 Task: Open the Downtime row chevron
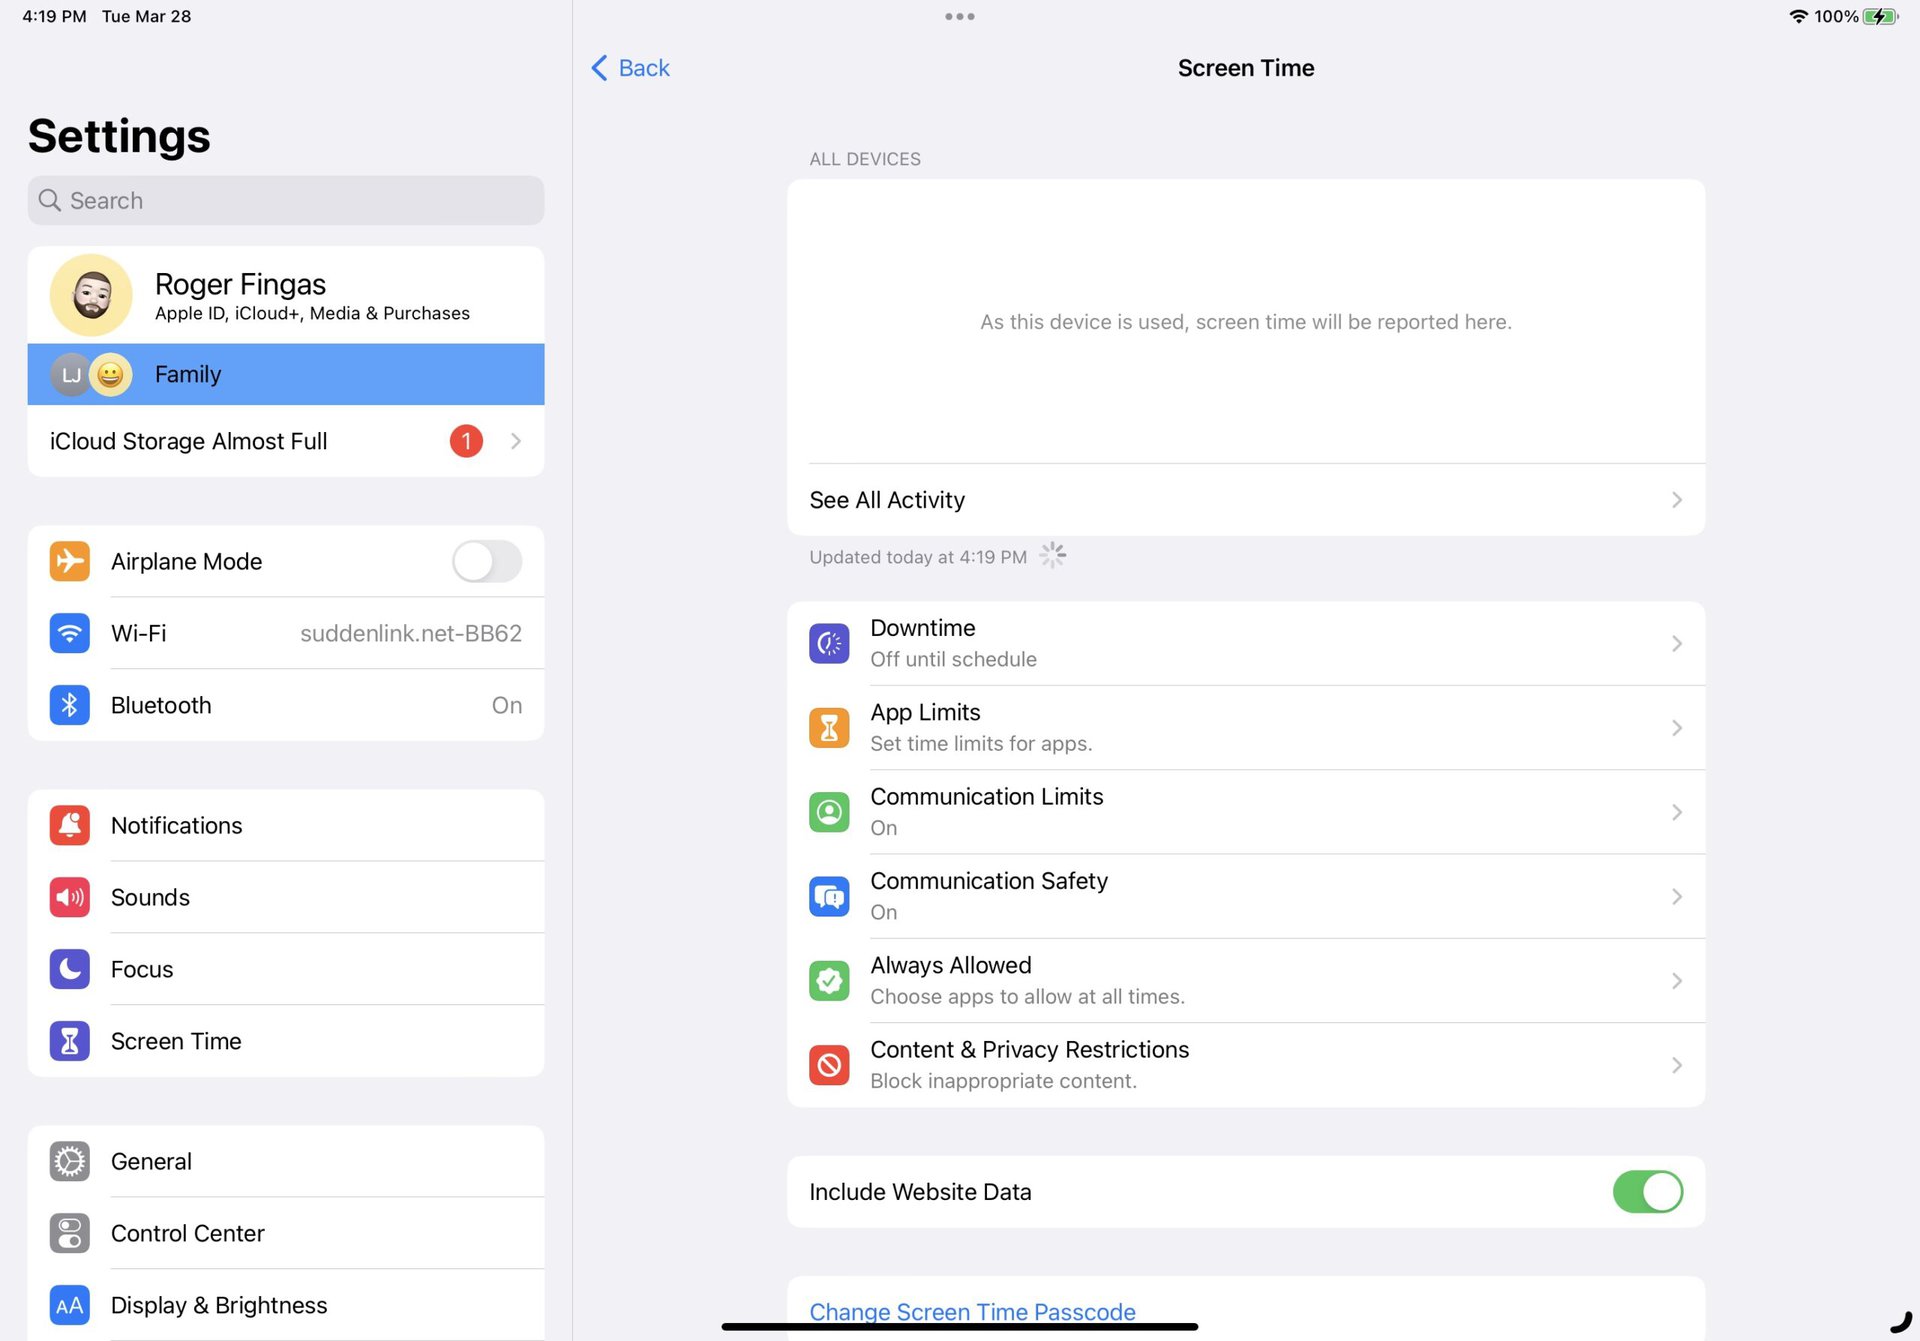(1676, 643)
